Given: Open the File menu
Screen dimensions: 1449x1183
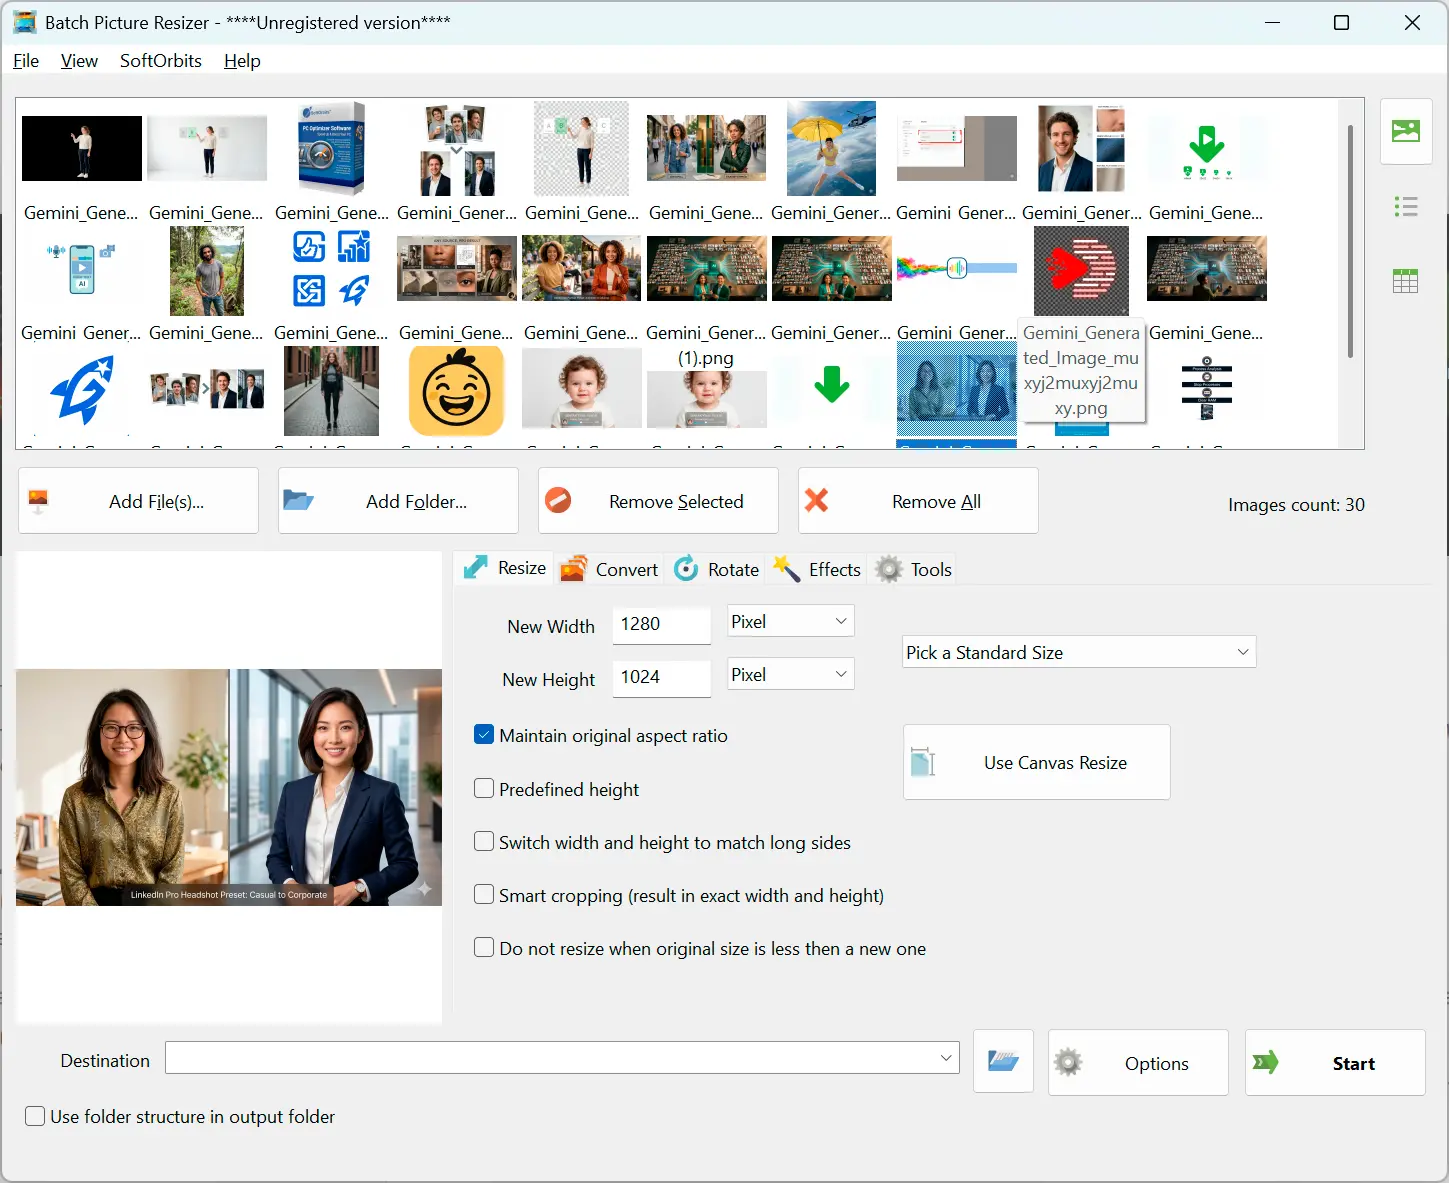Looking at the screenshot, I should [26, 61].
